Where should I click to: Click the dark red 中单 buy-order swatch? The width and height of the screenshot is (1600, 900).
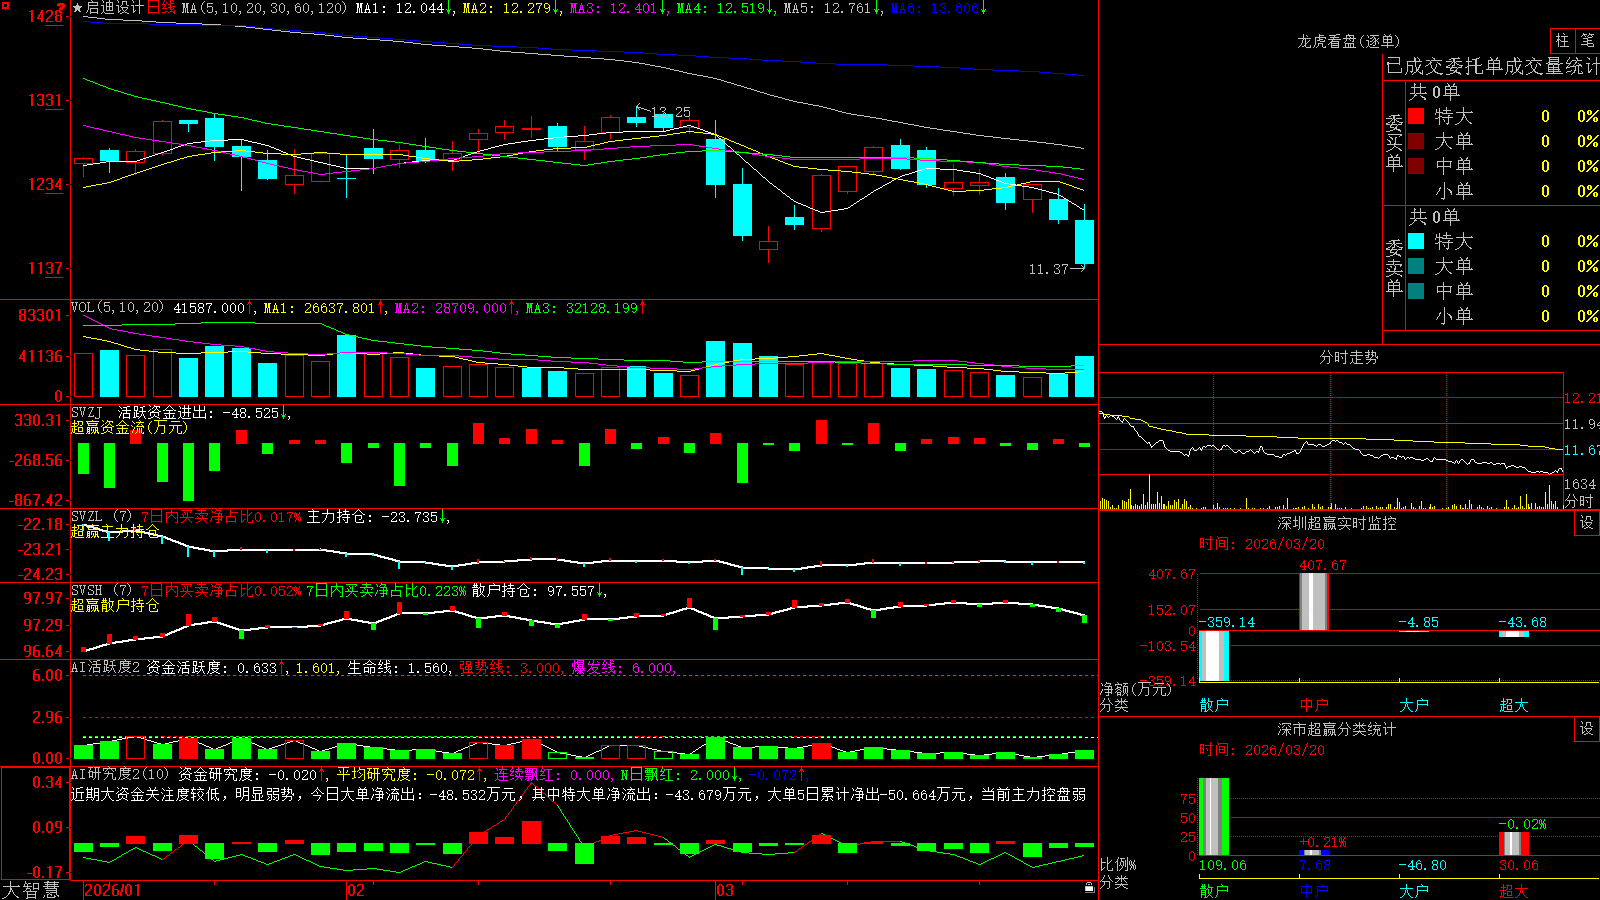tap(1416, 166)
